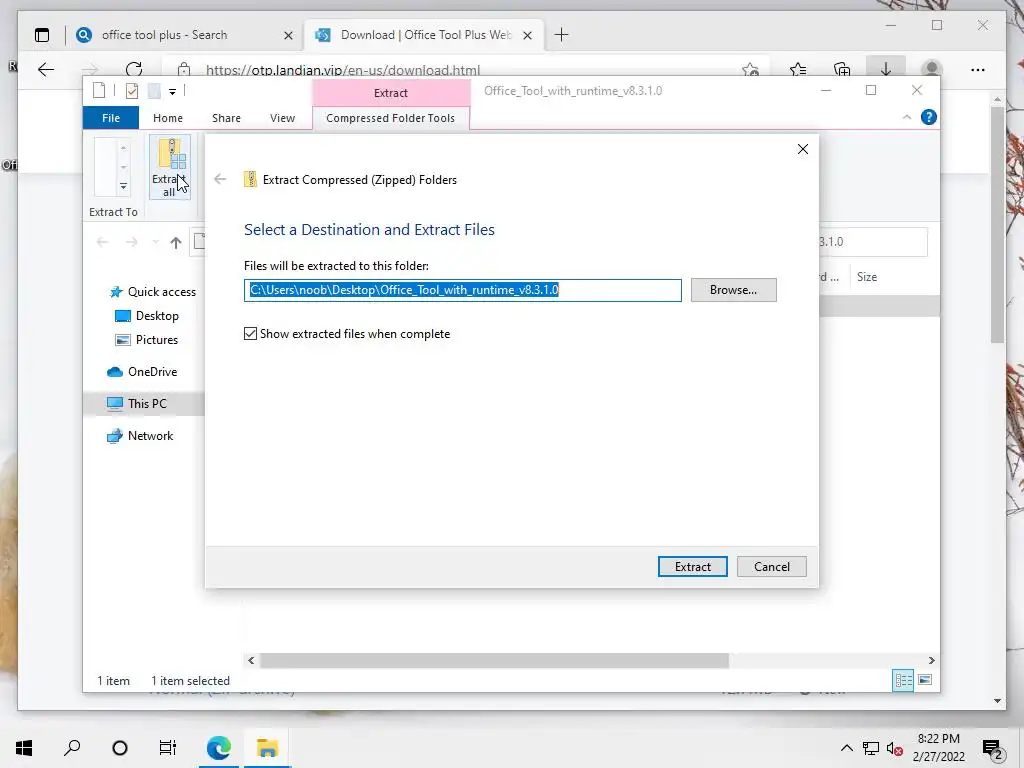Switch to Edge on taskbar
Image resolution: width=1024 pixels, height=768 pixels.
[219, 748]
